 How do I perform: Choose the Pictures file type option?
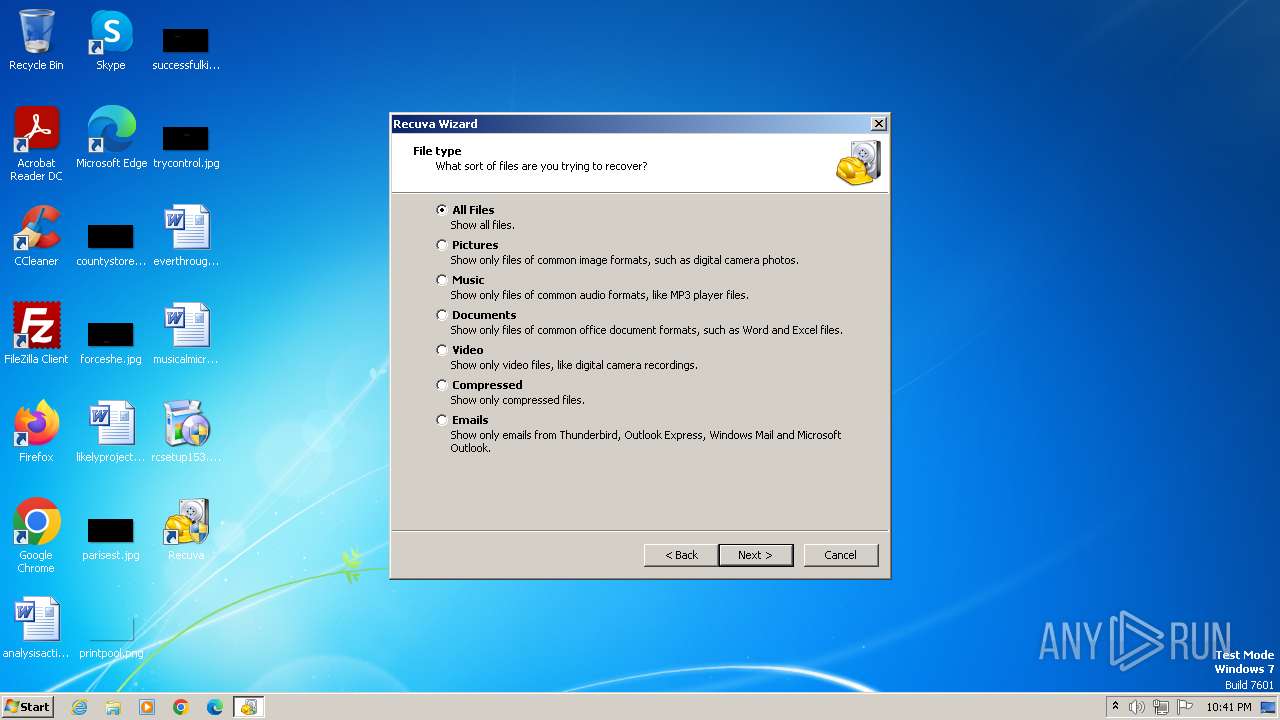click(442, 245)
